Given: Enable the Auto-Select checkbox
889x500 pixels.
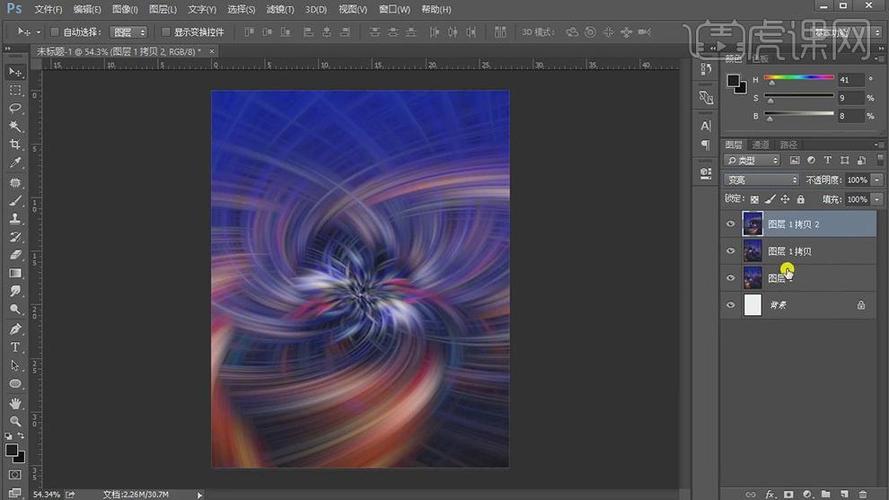Looking at the screenshot, I should point(54,32).
